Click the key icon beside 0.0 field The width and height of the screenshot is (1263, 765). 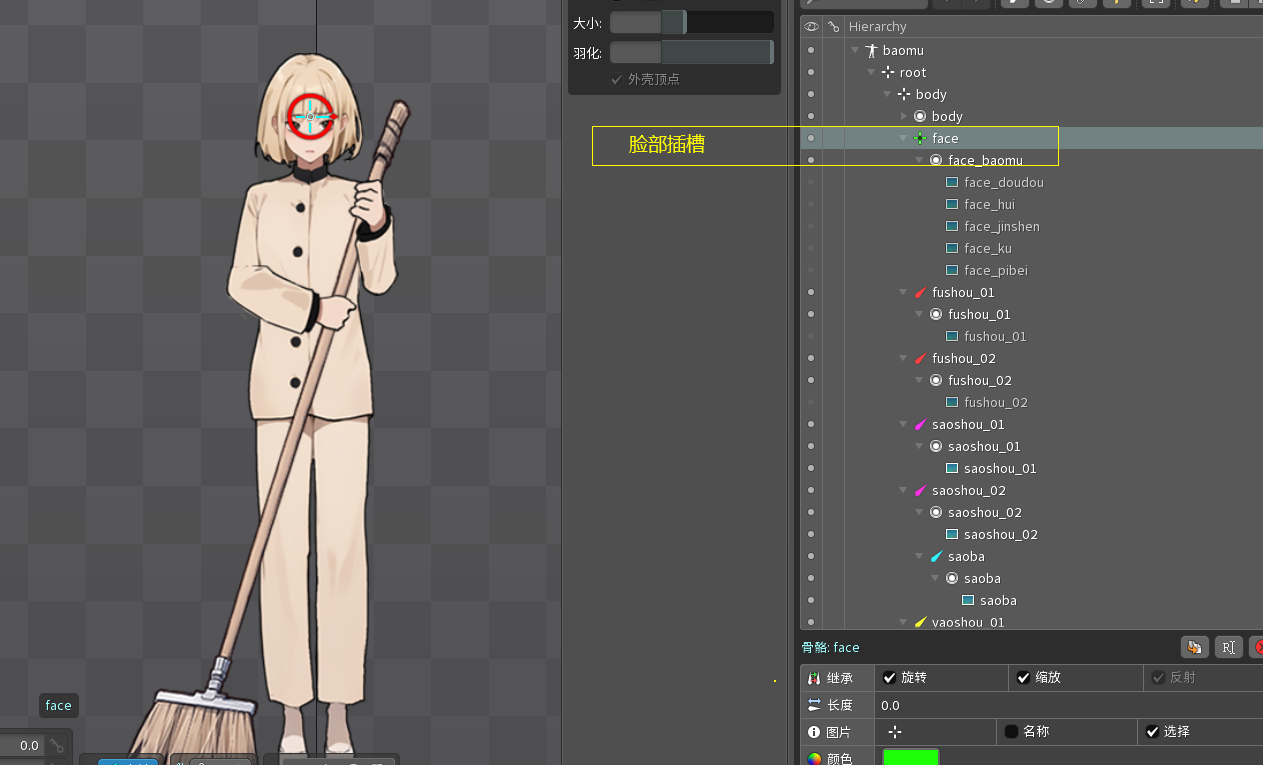[x=57, y=745]
